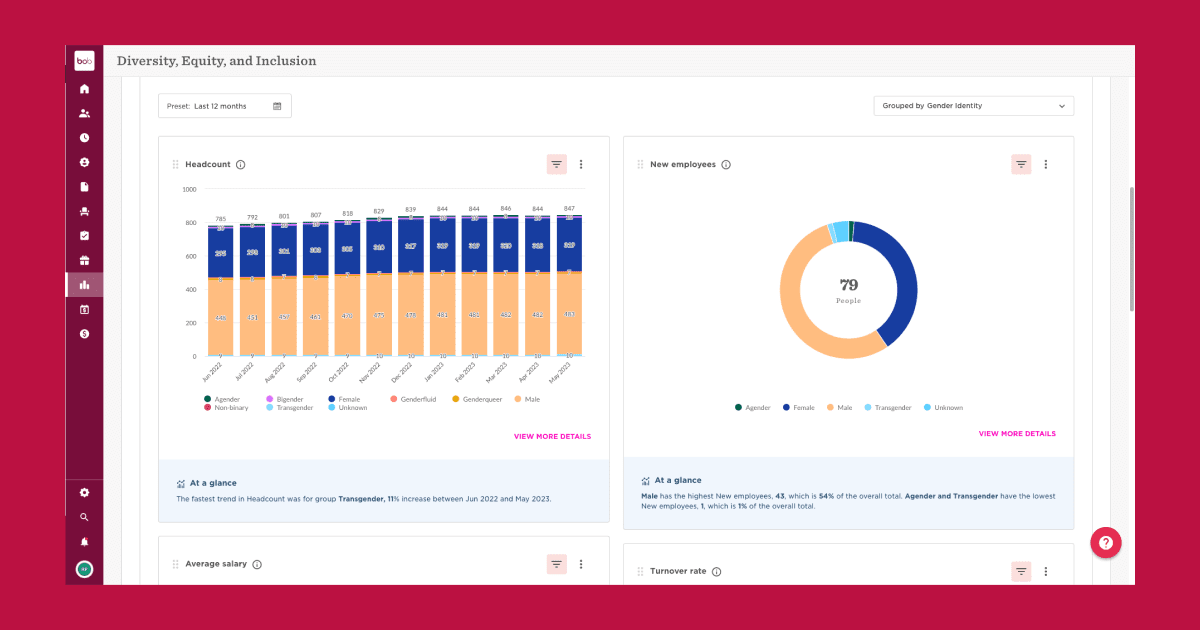Open the Home icon in sidebar
Viewport: 1200px width, 630px height.
coord(84,89)
